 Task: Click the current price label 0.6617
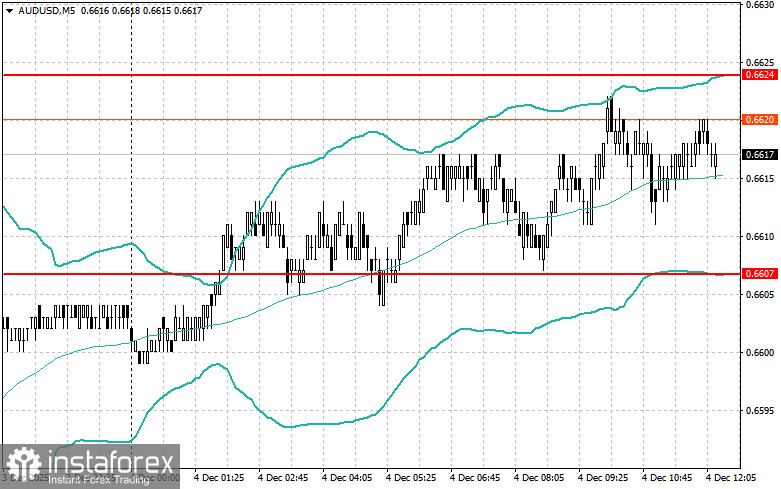(760, 155)
